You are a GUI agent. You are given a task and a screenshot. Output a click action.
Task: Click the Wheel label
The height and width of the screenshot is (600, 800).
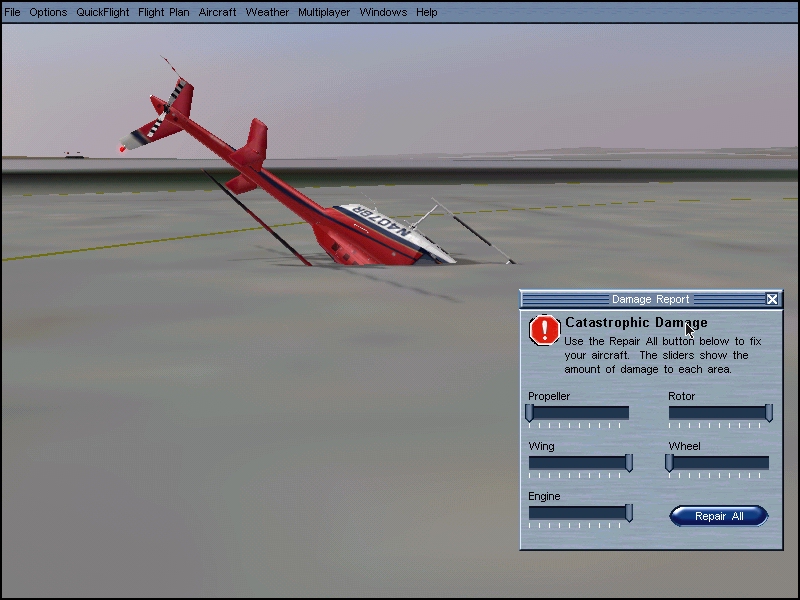point(684,446)
